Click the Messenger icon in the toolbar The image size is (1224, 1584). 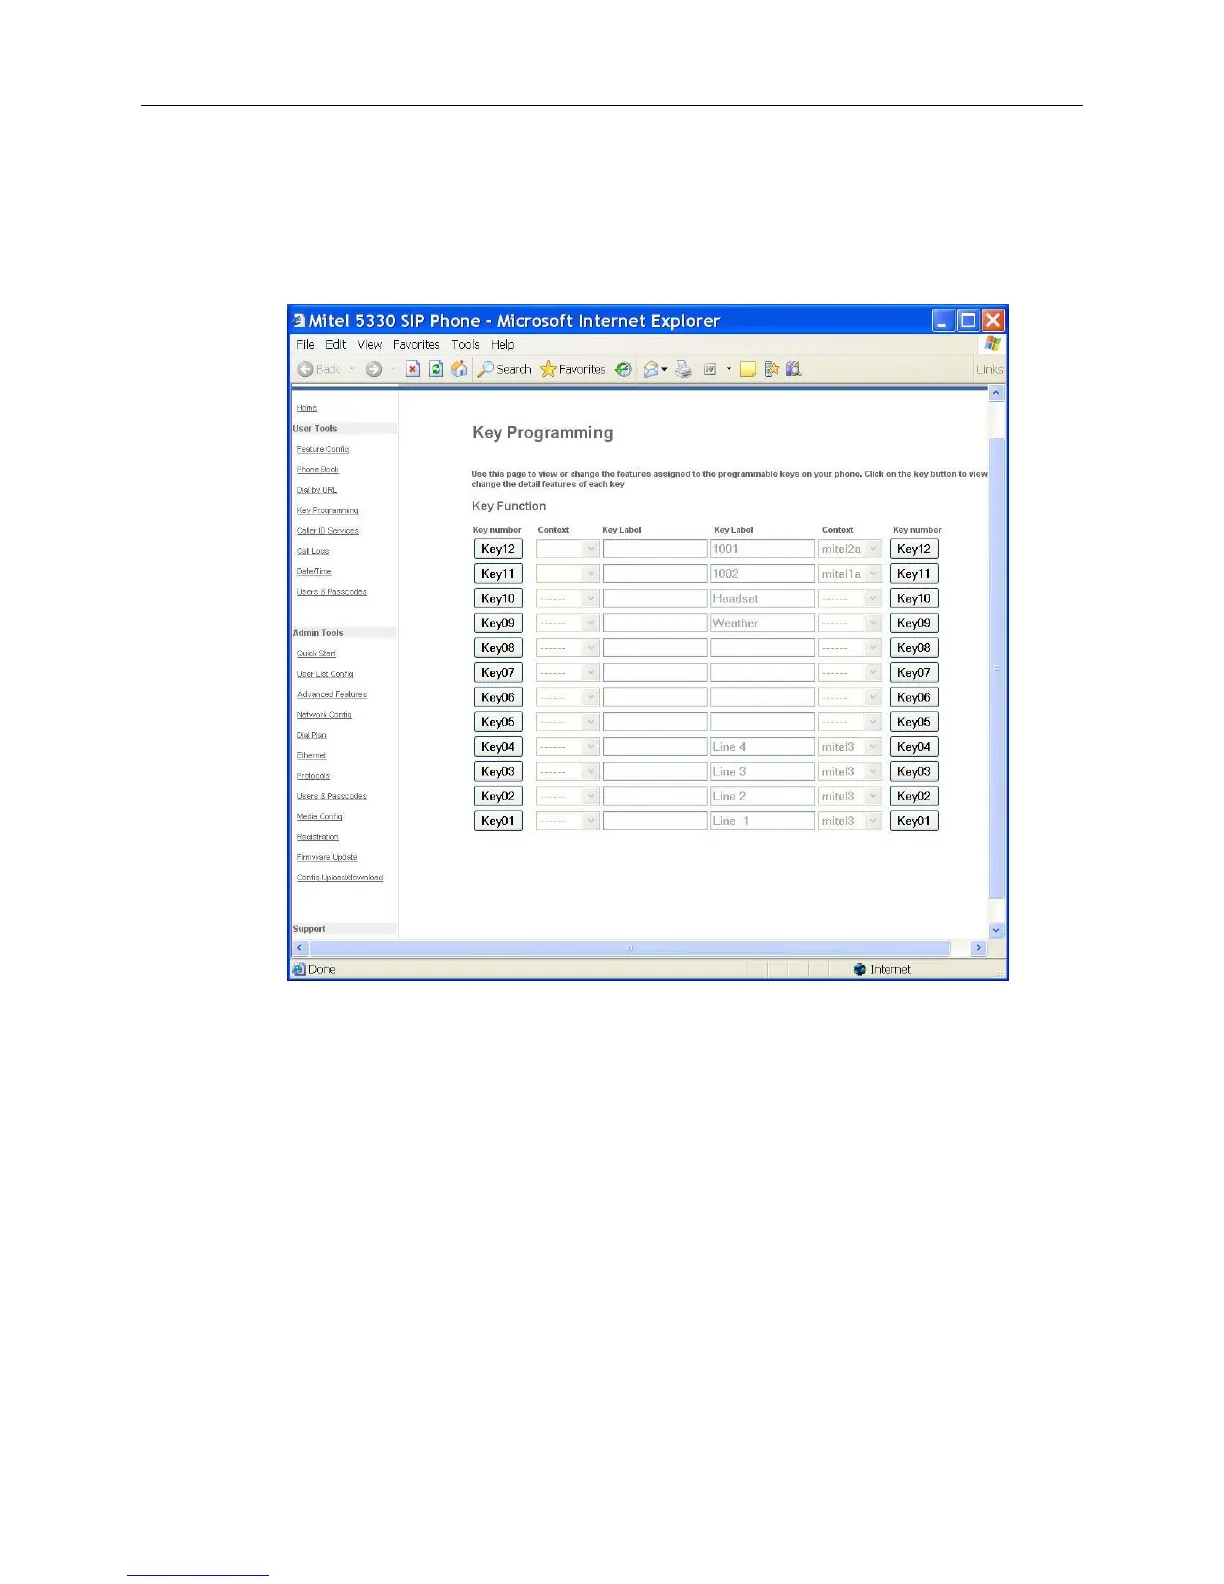(793, 369)
